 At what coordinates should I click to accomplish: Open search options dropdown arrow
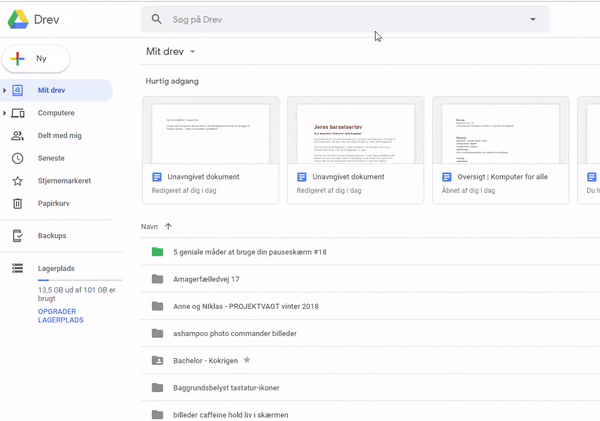click(533, 19)
